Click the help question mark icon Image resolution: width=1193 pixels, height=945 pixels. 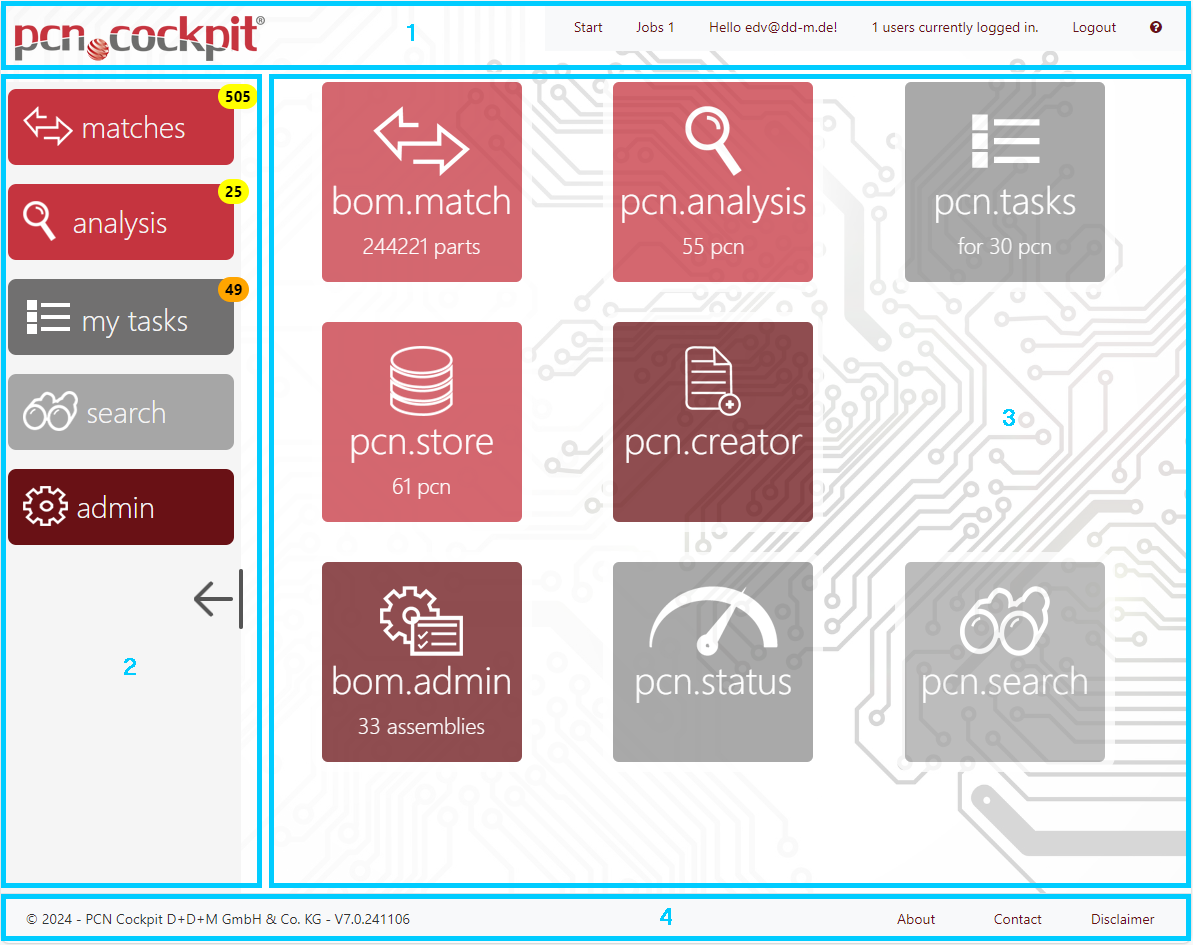point(1156,28)
